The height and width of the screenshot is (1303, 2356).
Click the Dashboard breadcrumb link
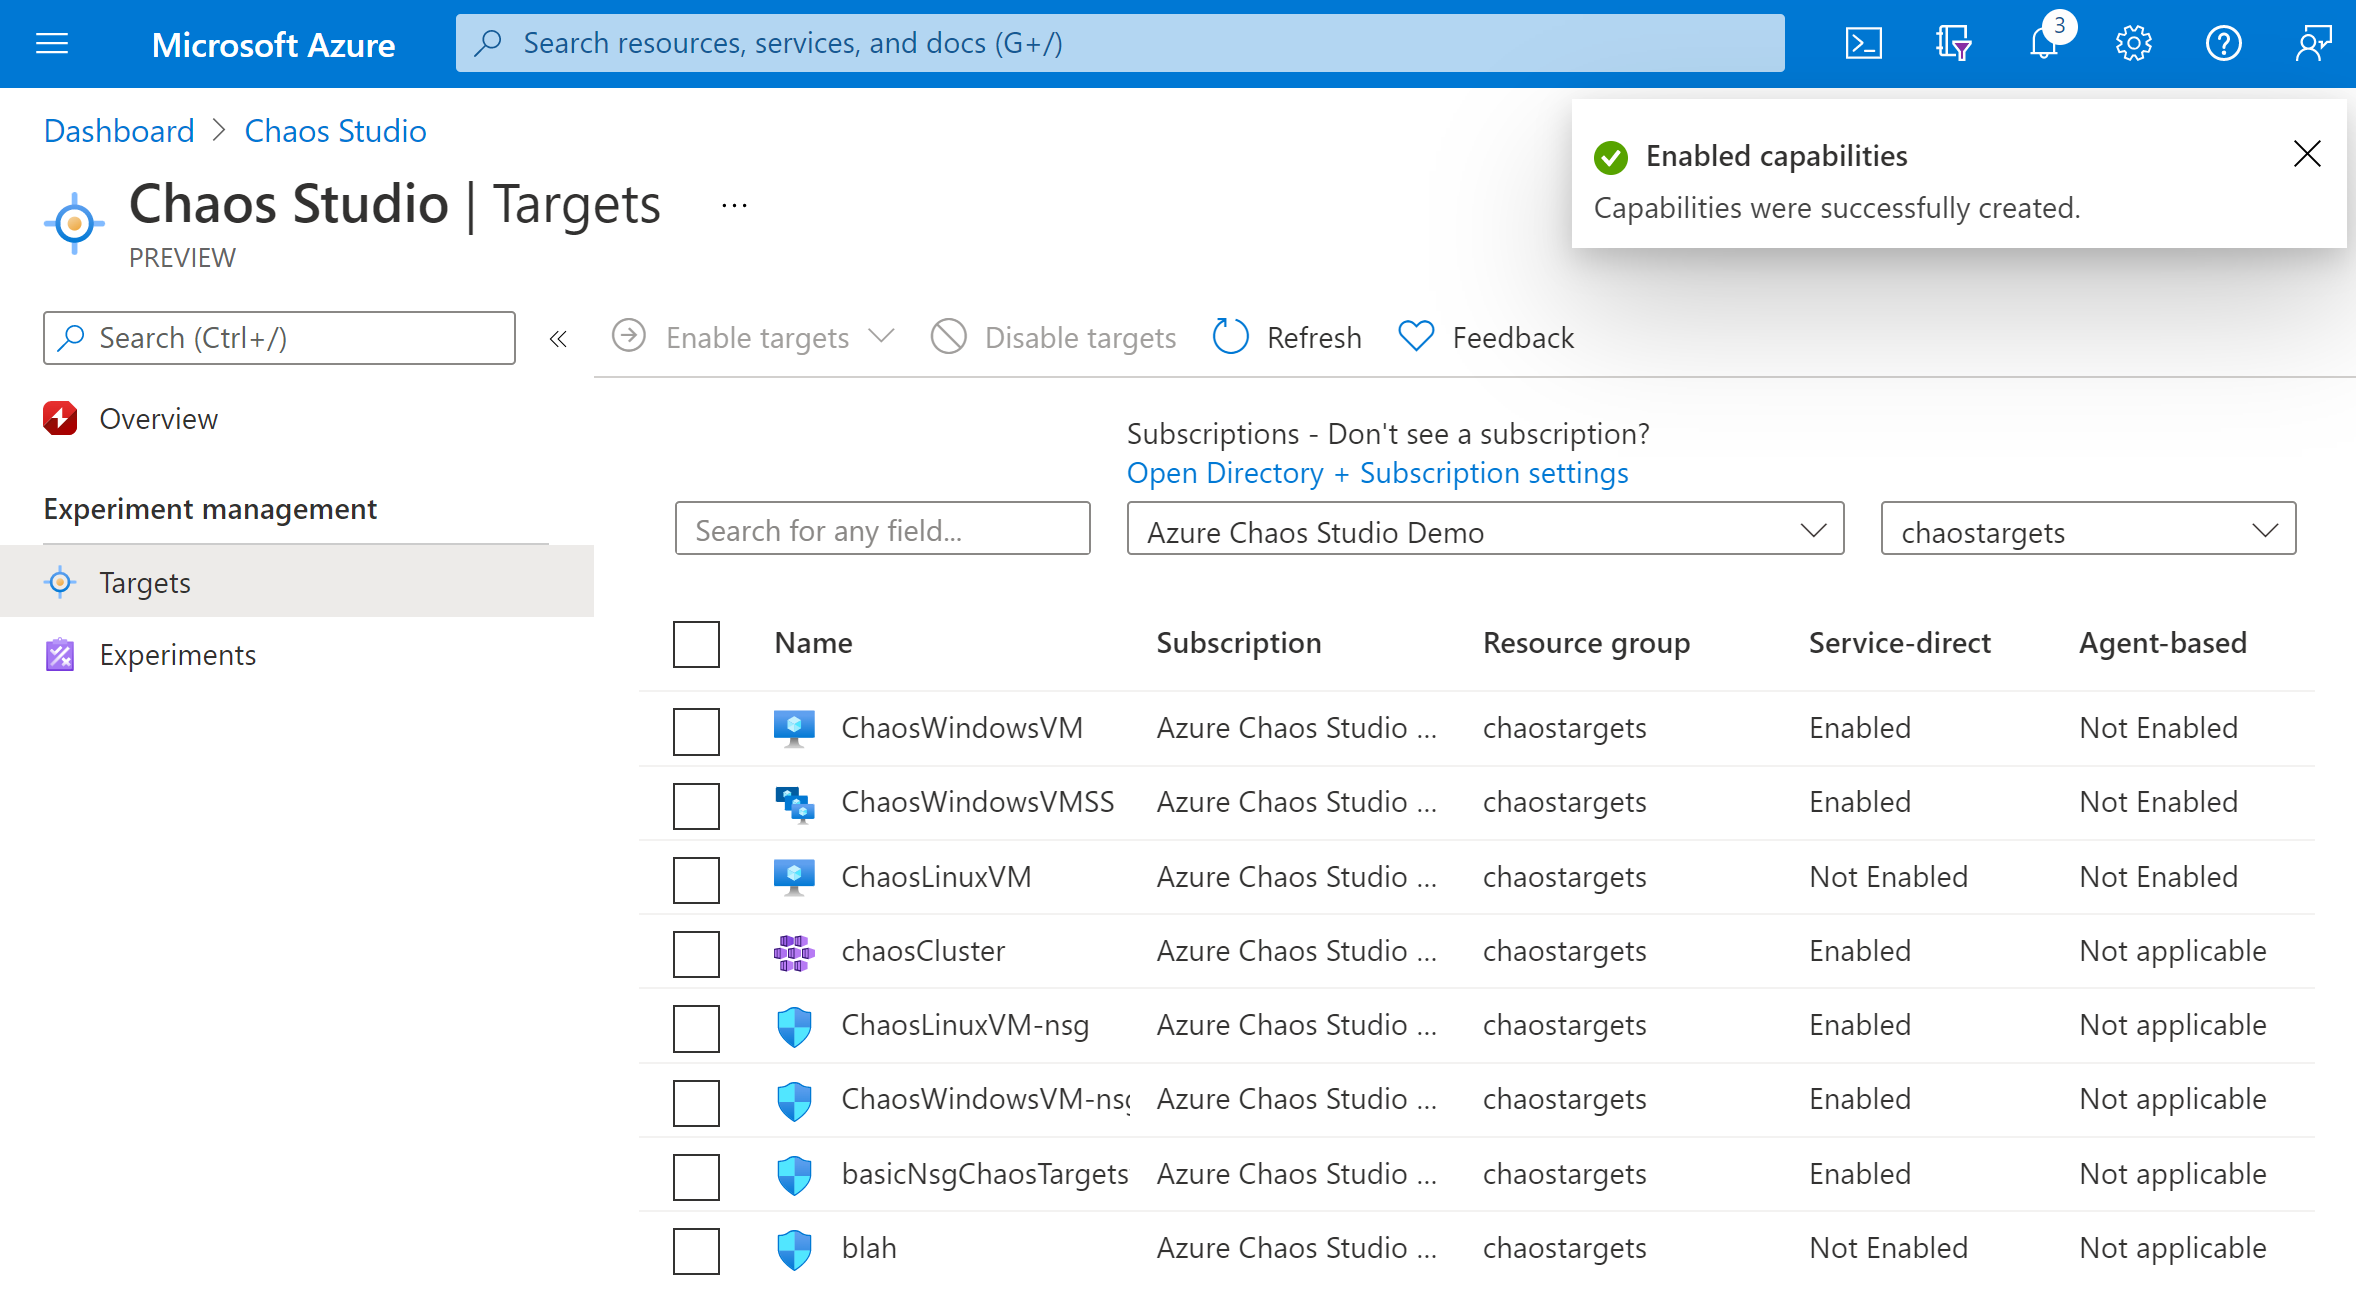119,130
